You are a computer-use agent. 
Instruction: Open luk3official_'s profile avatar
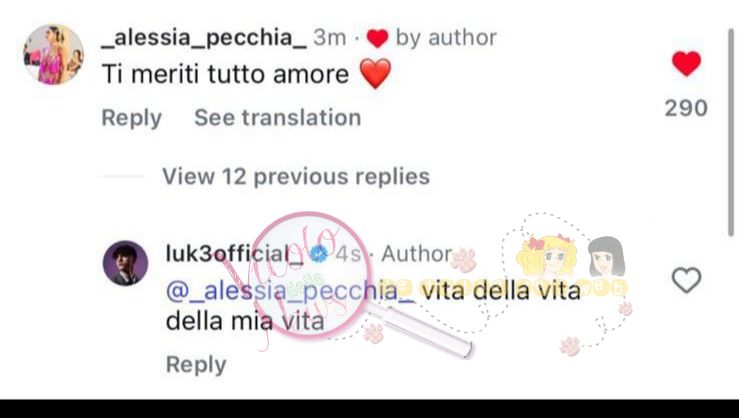125,263
